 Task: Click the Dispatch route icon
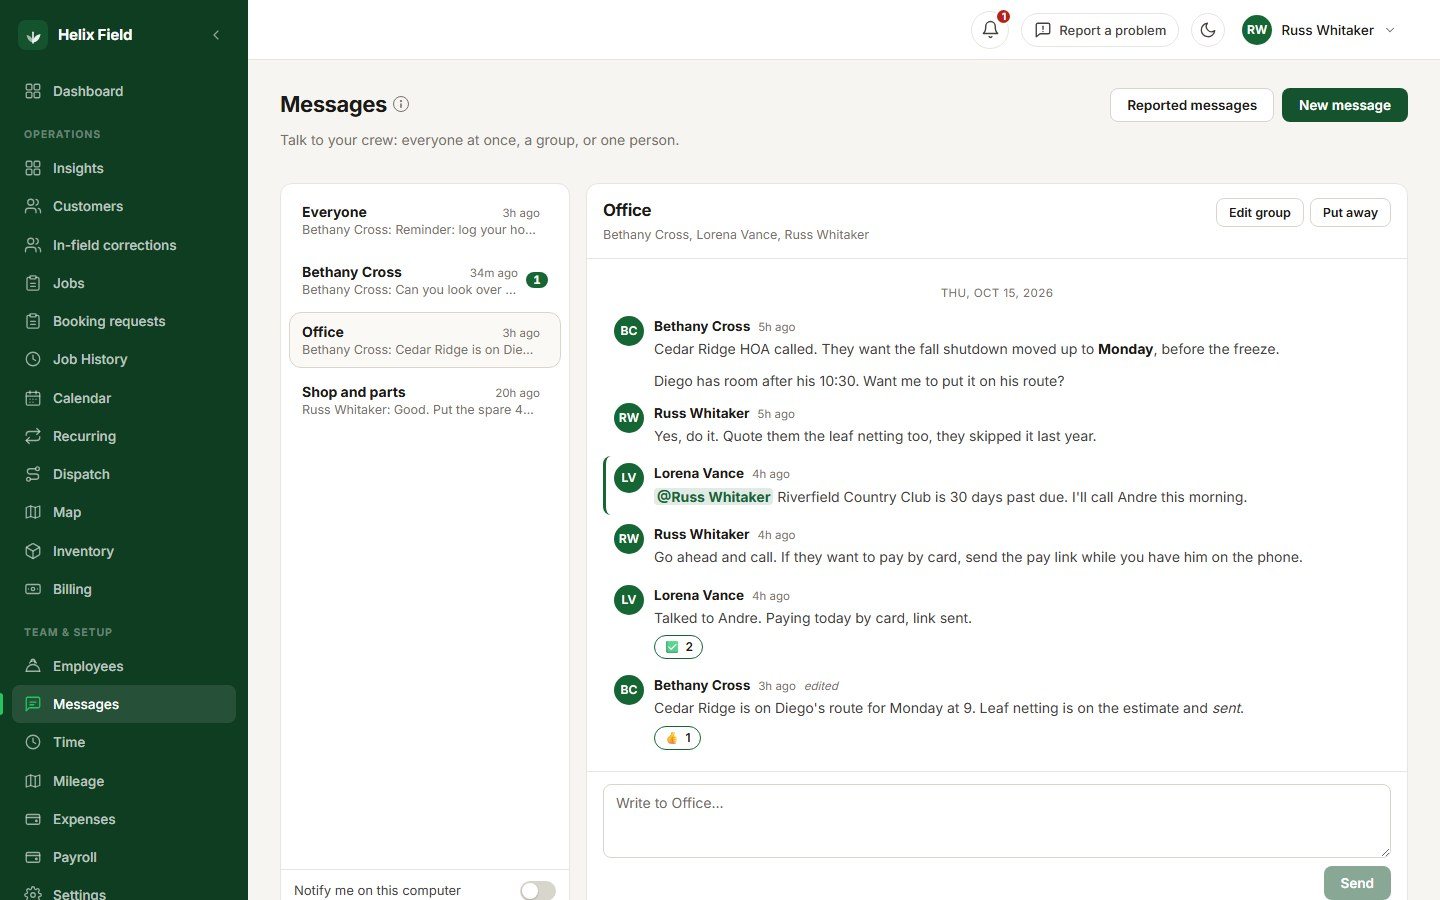pyautogui.click(x=33, y=474)
